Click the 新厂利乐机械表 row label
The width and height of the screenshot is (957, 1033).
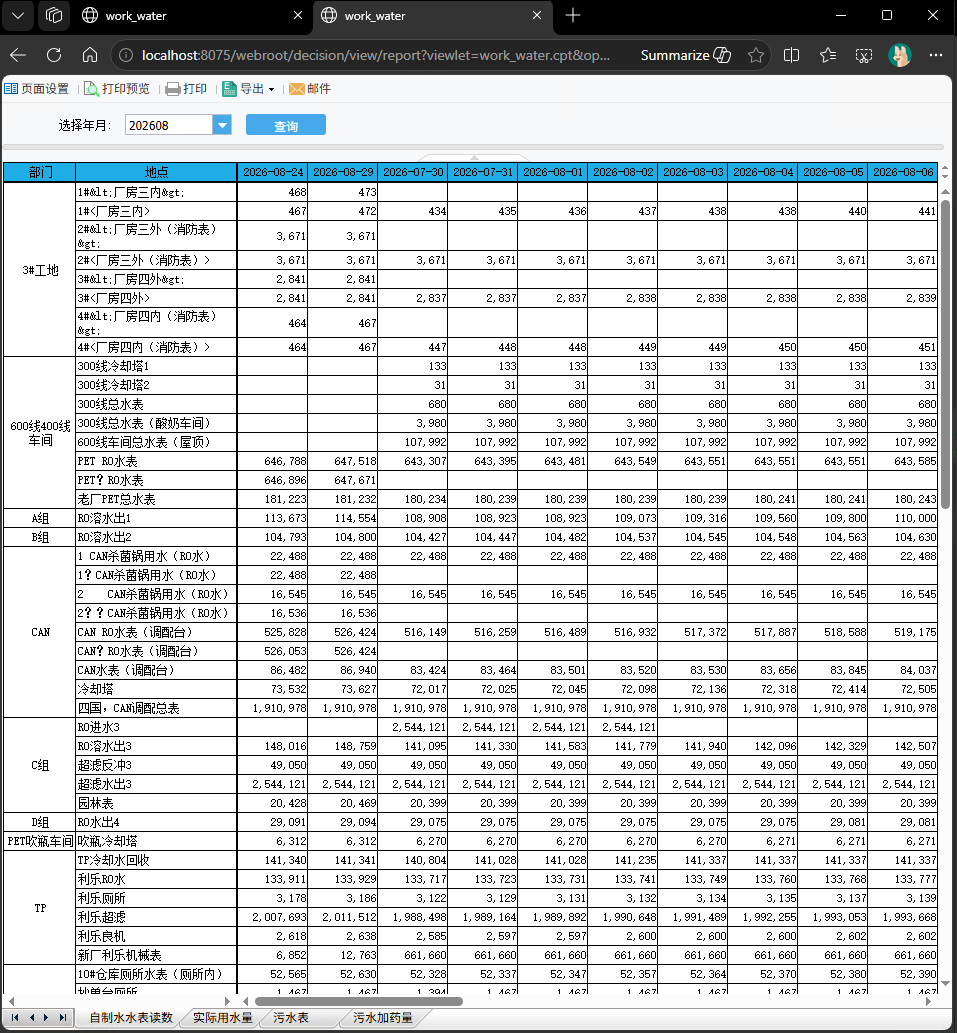point(156,955)
